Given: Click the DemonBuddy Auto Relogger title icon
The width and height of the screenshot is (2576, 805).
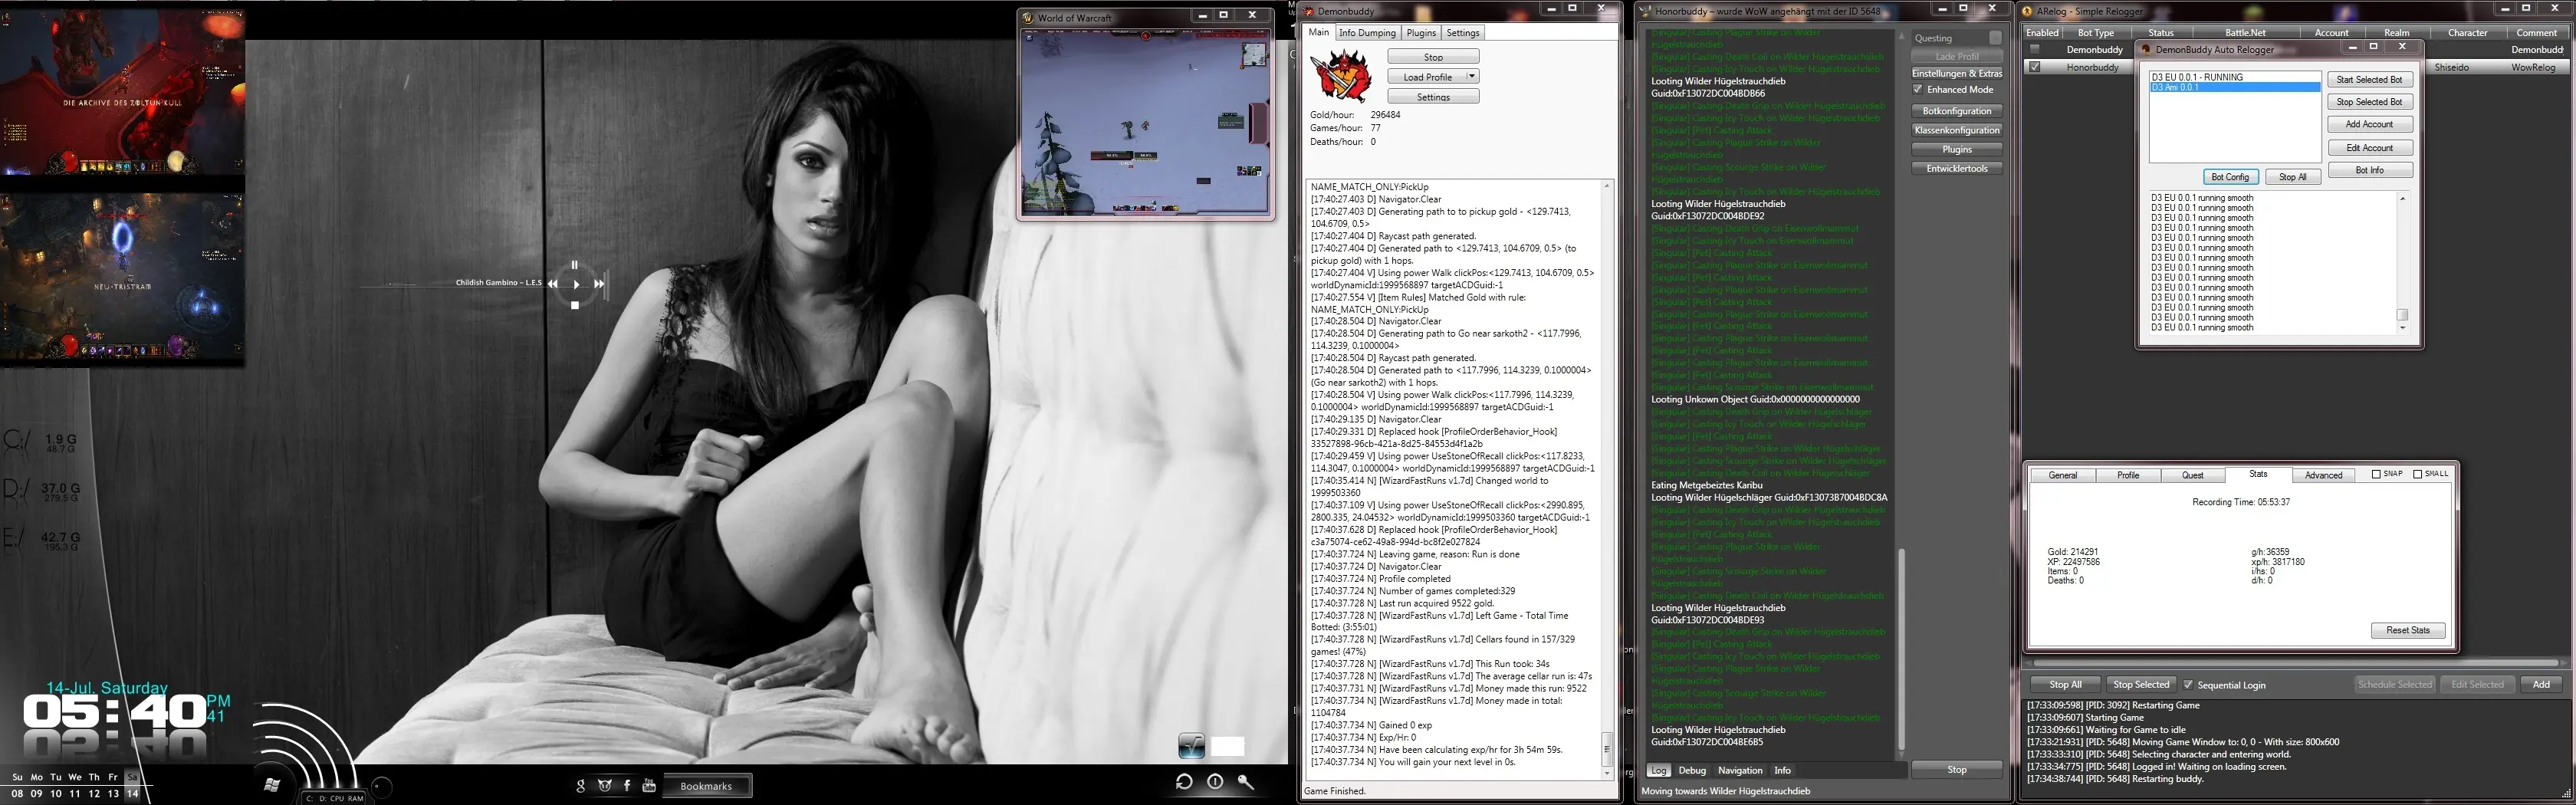Looking at the screenshot, I should 2146,49.
